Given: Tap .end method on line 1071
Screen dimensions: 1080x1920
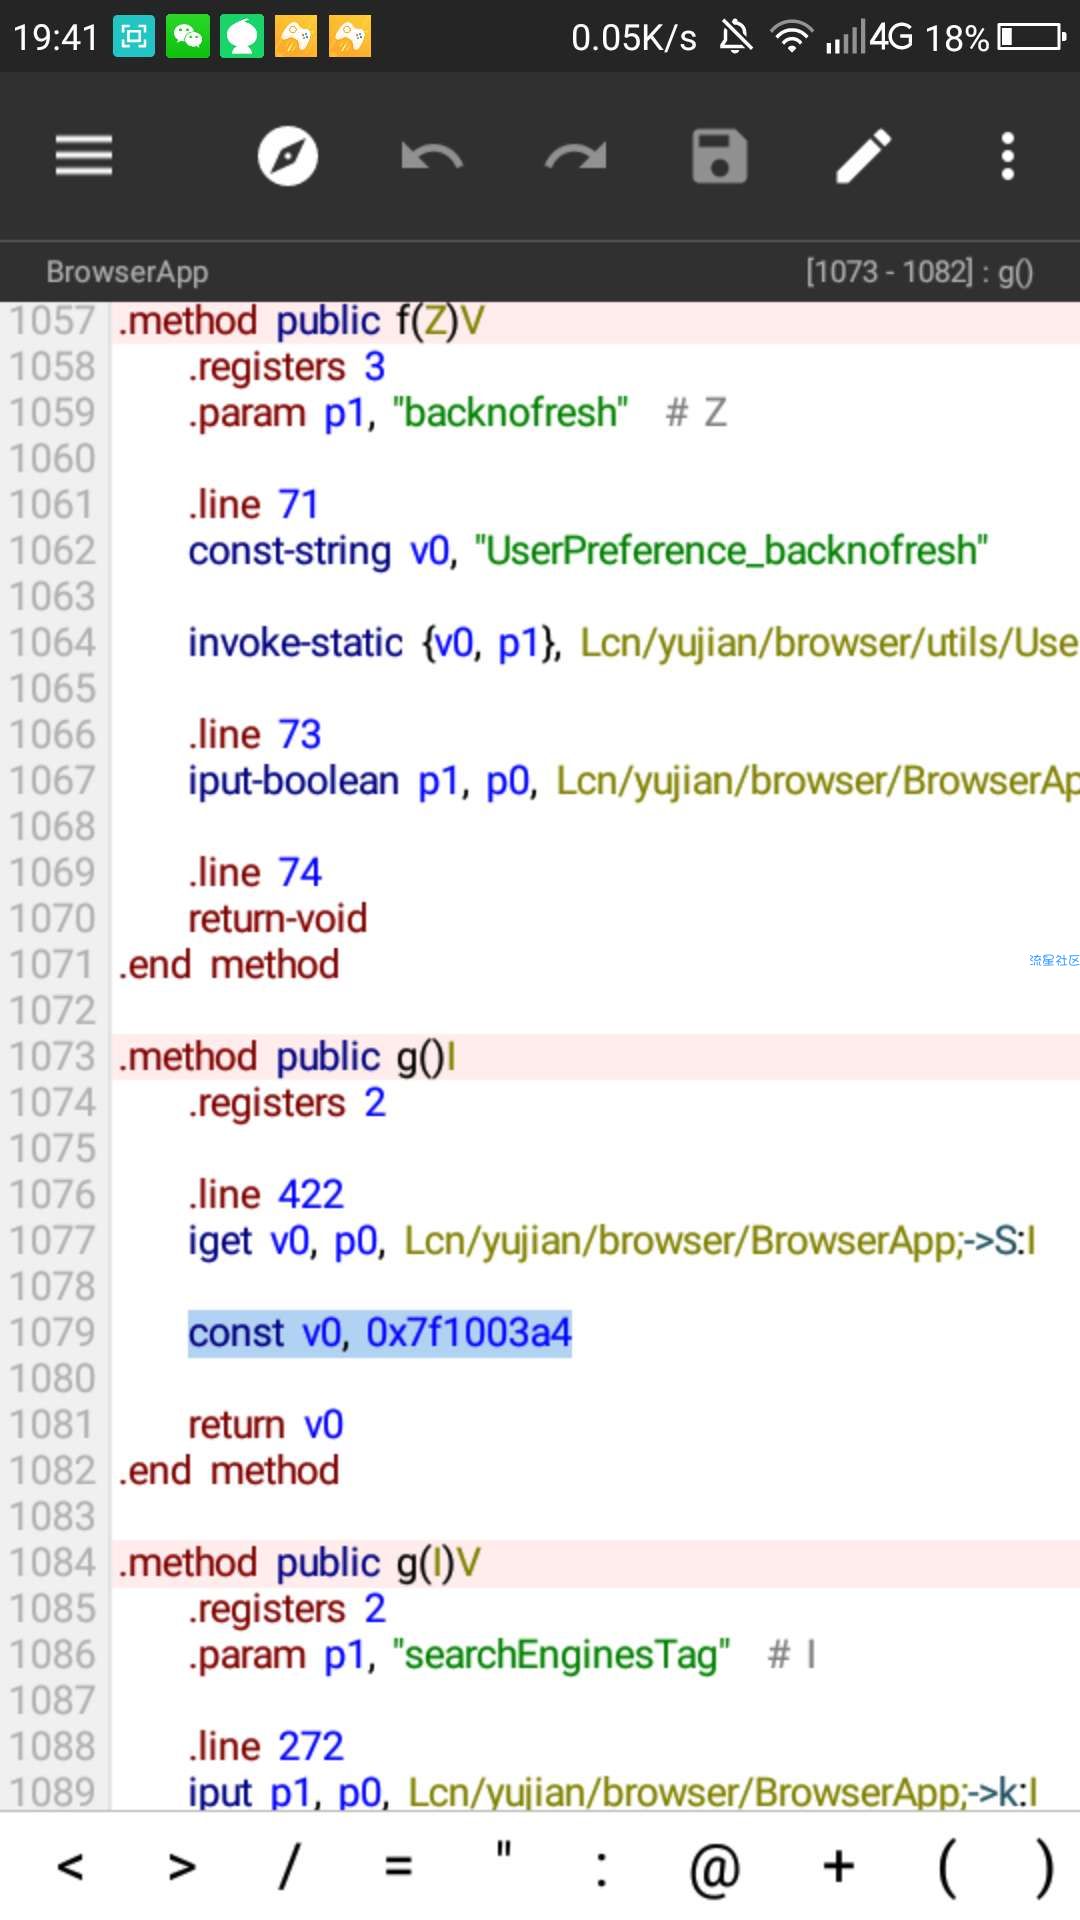Looking at the screenshot, I should point(229,965).
